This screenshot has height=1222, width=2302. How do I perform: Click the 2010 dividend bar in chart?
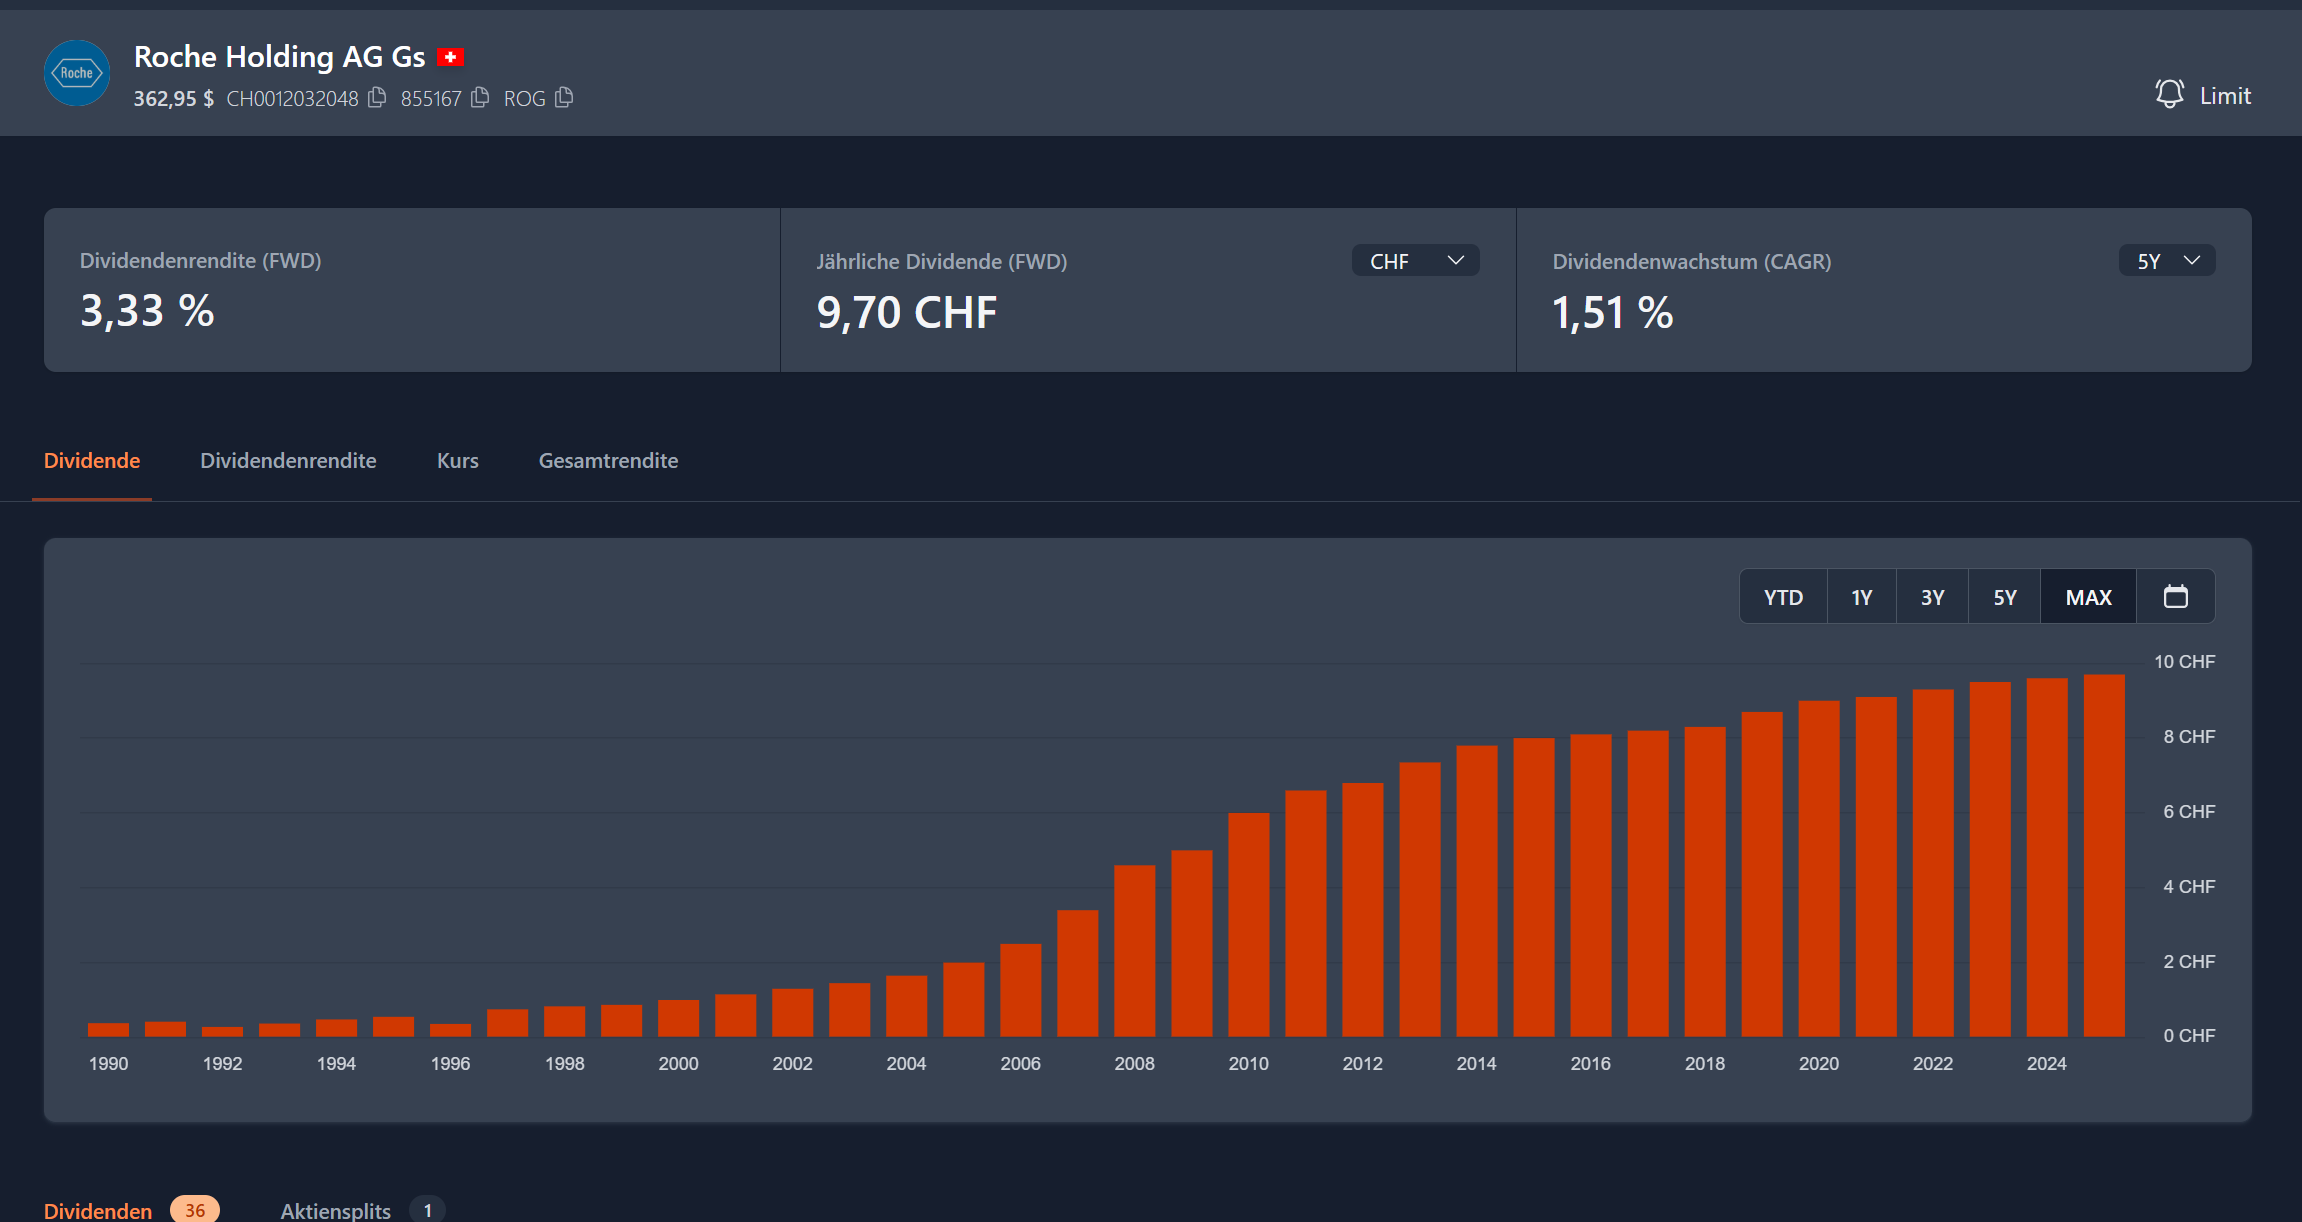click(1248, 925)
